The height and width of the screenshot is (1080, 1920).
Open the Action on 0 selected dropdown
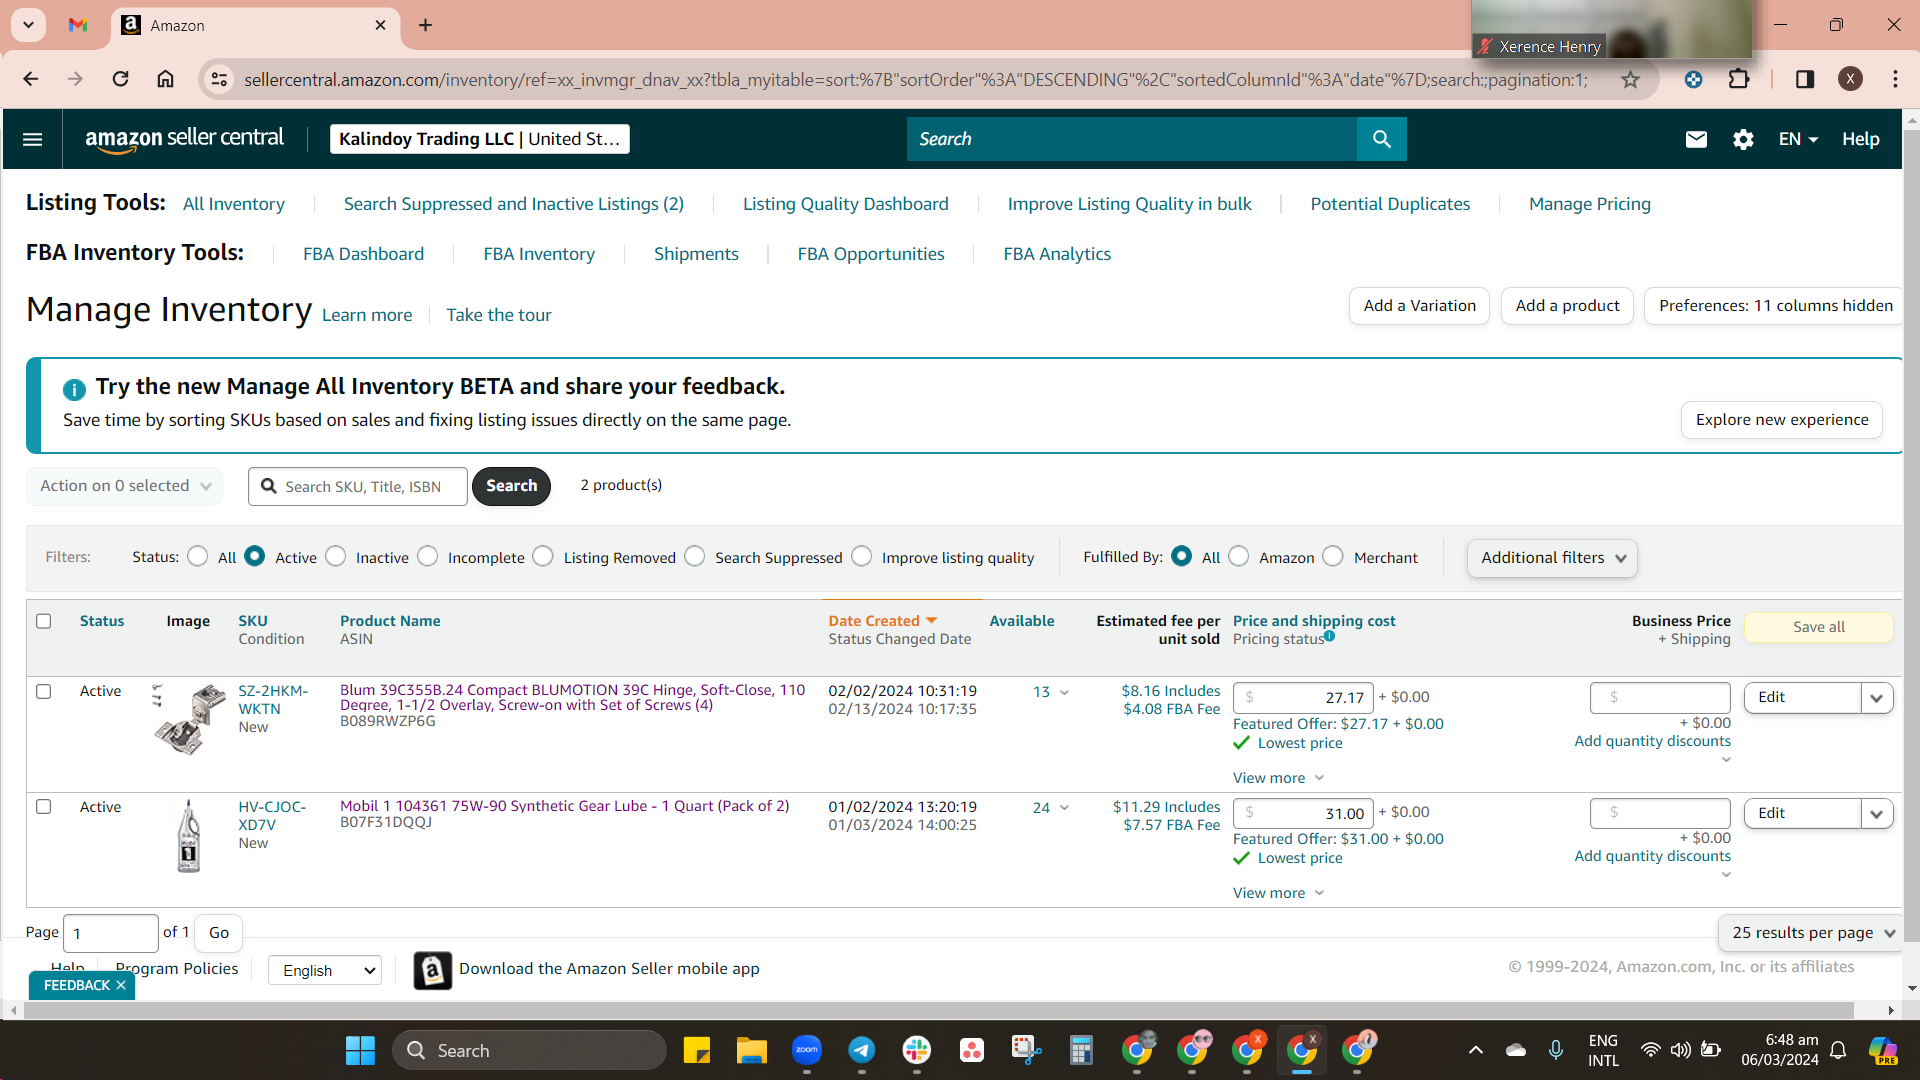125,486
